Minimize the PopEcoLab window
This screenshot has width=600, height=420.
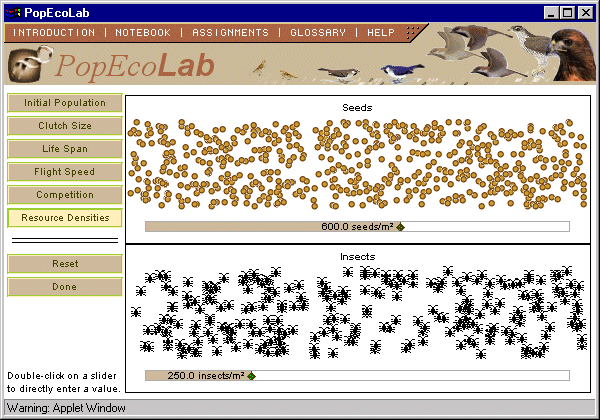(x=551, y=13)
